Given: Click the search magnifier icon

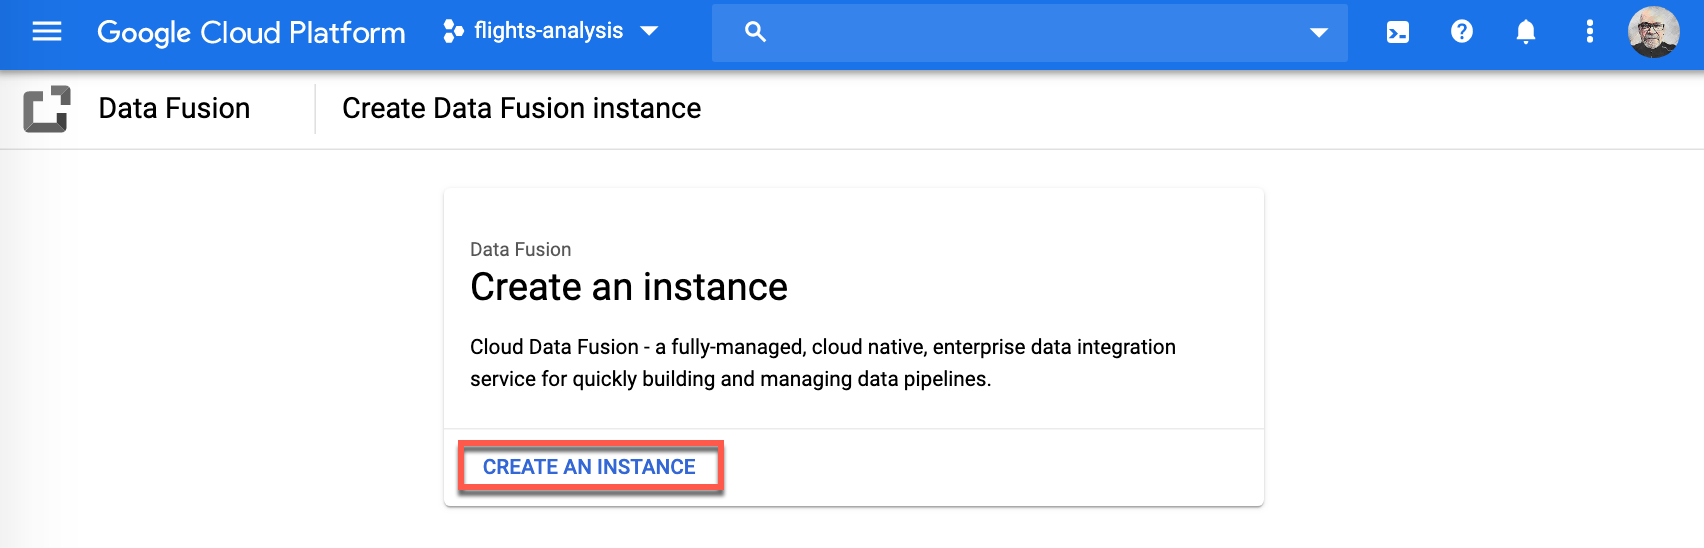Looking at the screenshot, I should [756, 32].
